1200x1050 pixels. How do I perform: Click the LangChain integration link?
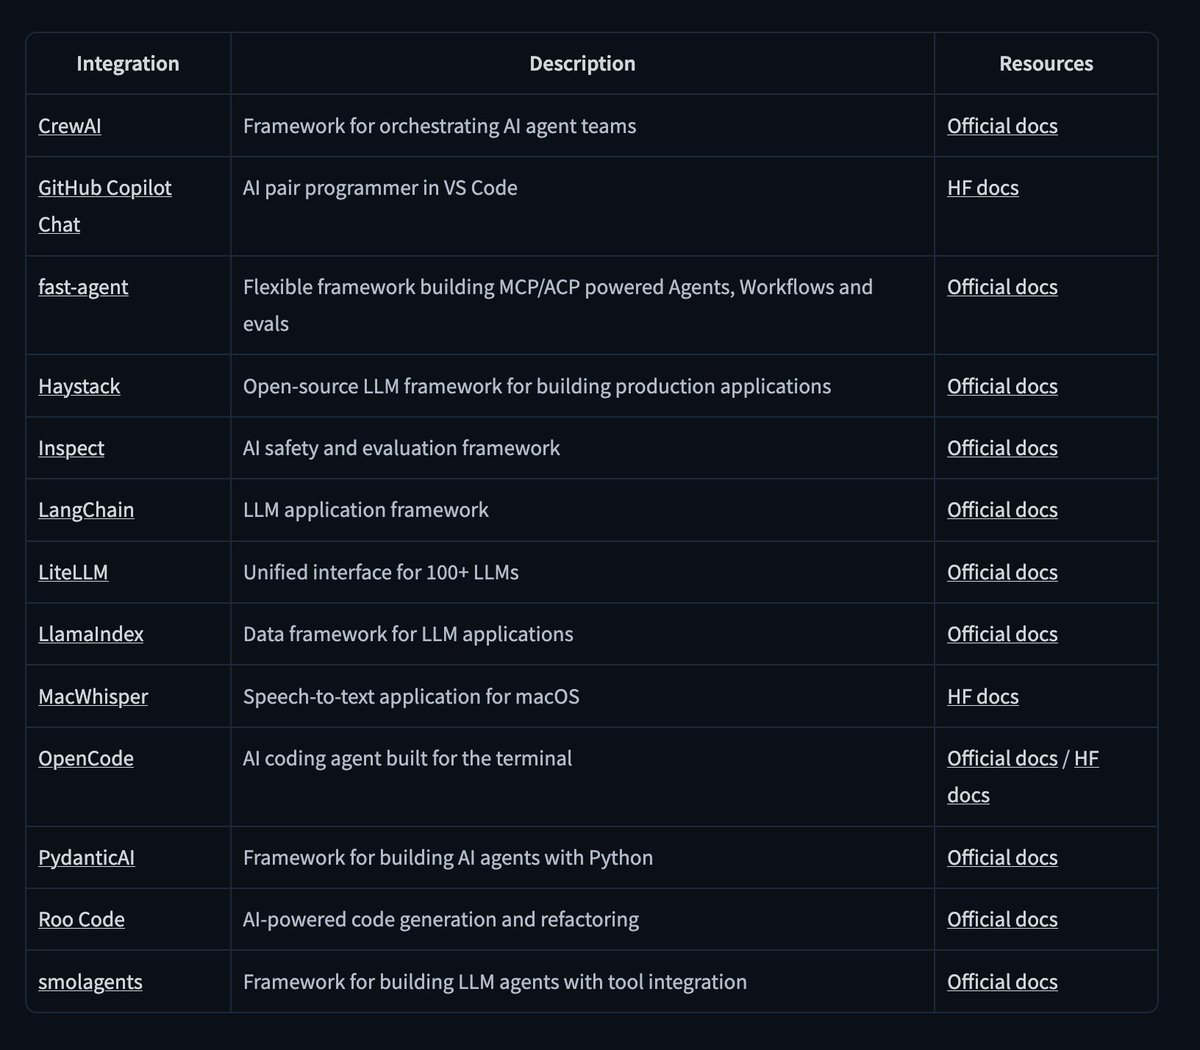point(86,510)
